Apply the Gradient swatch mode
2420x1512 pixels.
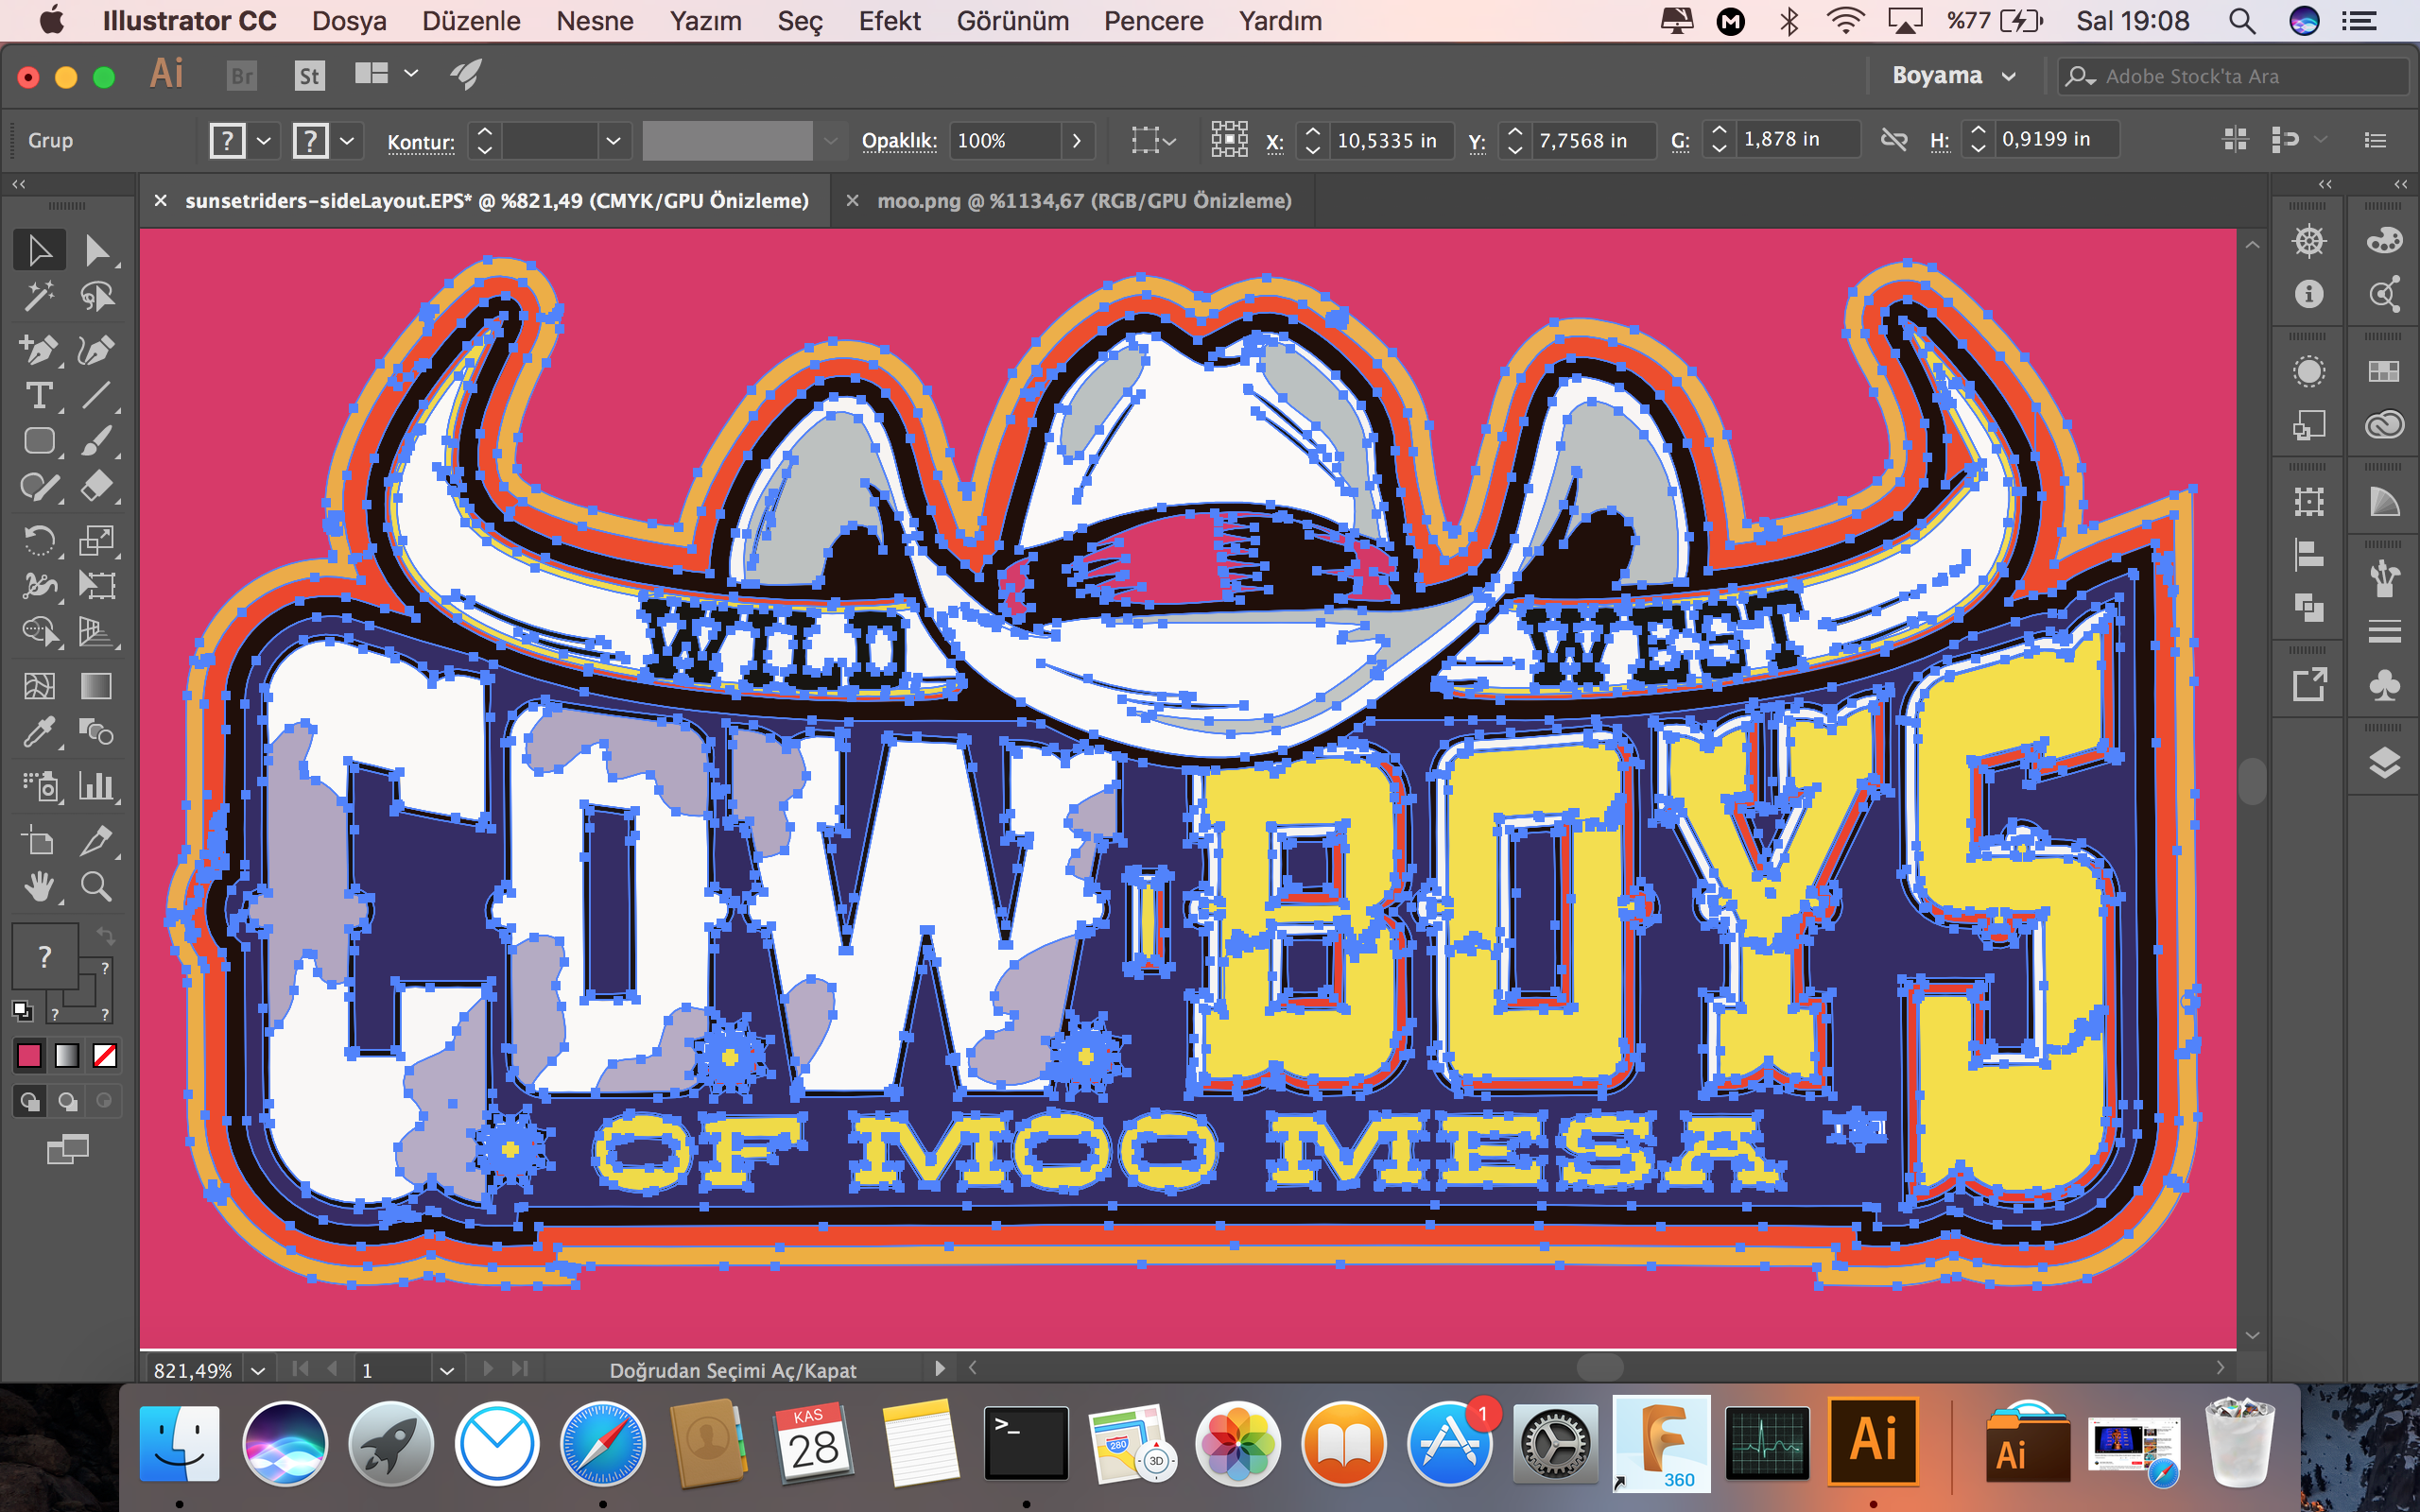pyautogui.click(x=67, y=1055)
